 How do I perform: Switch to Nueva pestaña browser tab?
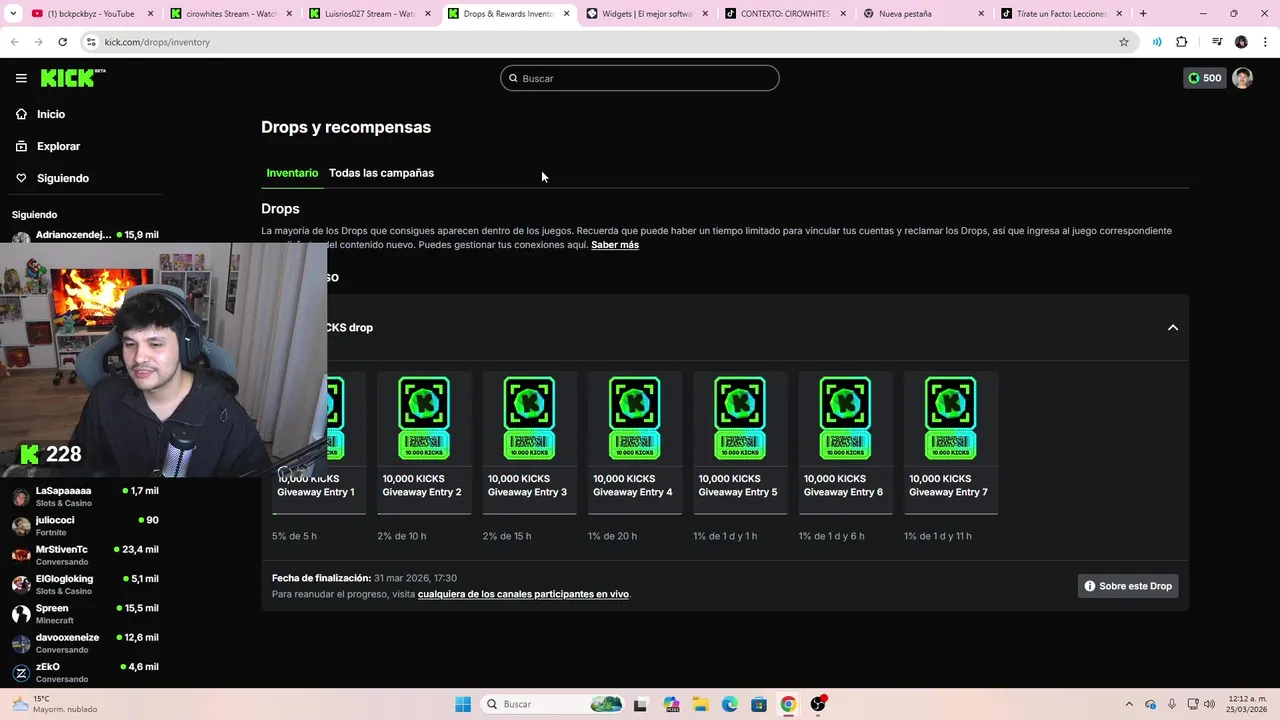tap(925, 14)
